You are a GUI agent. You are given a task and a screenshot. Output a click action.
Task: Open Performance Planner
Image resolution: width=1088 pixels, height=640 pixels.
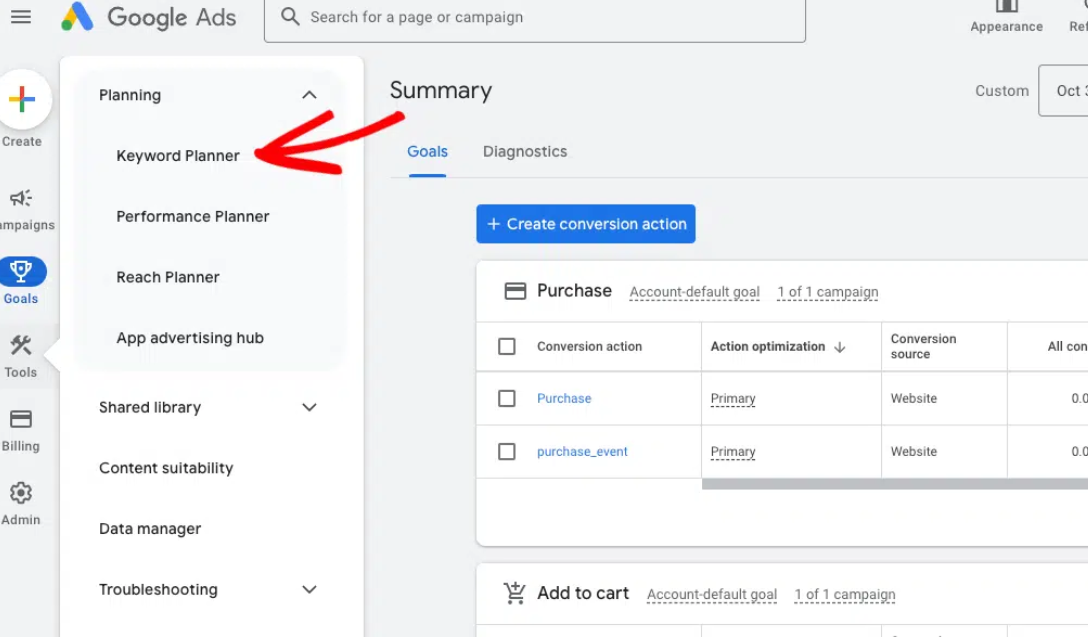coord(193,217)
